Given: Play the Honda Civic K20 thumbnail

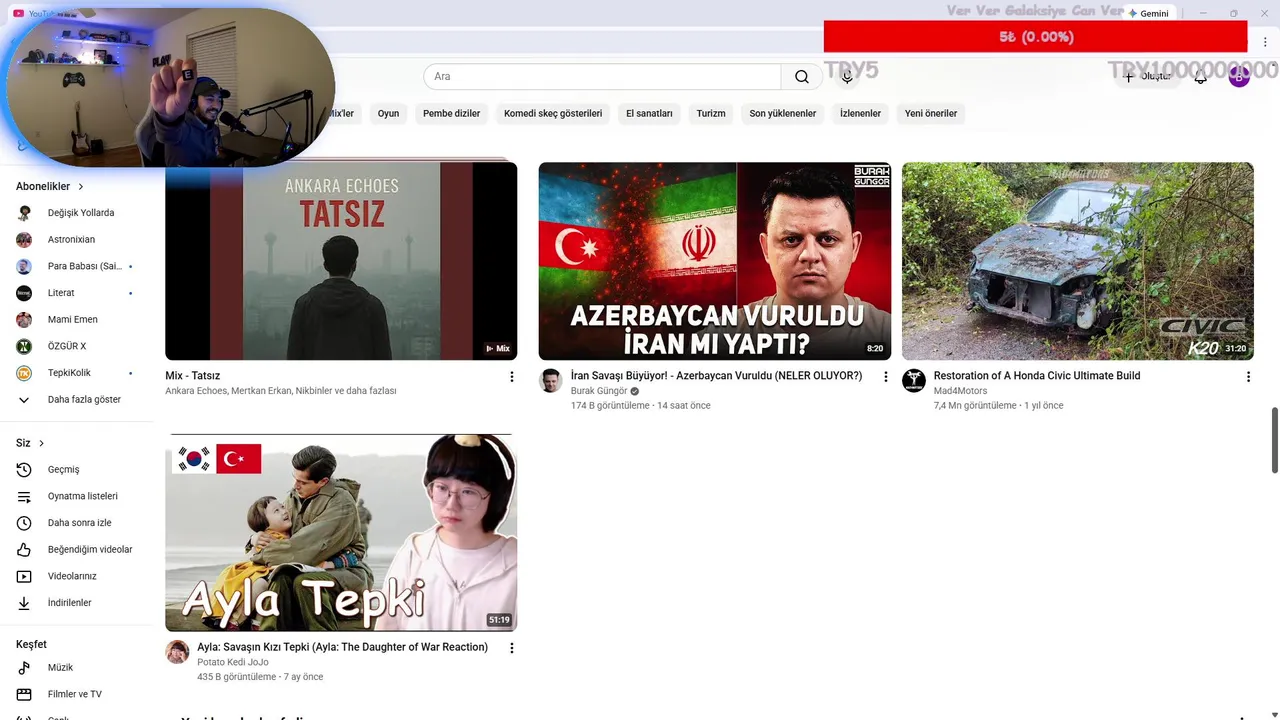Looking at the screenshot, I should pyautogui.click(x=1078, y=261).
